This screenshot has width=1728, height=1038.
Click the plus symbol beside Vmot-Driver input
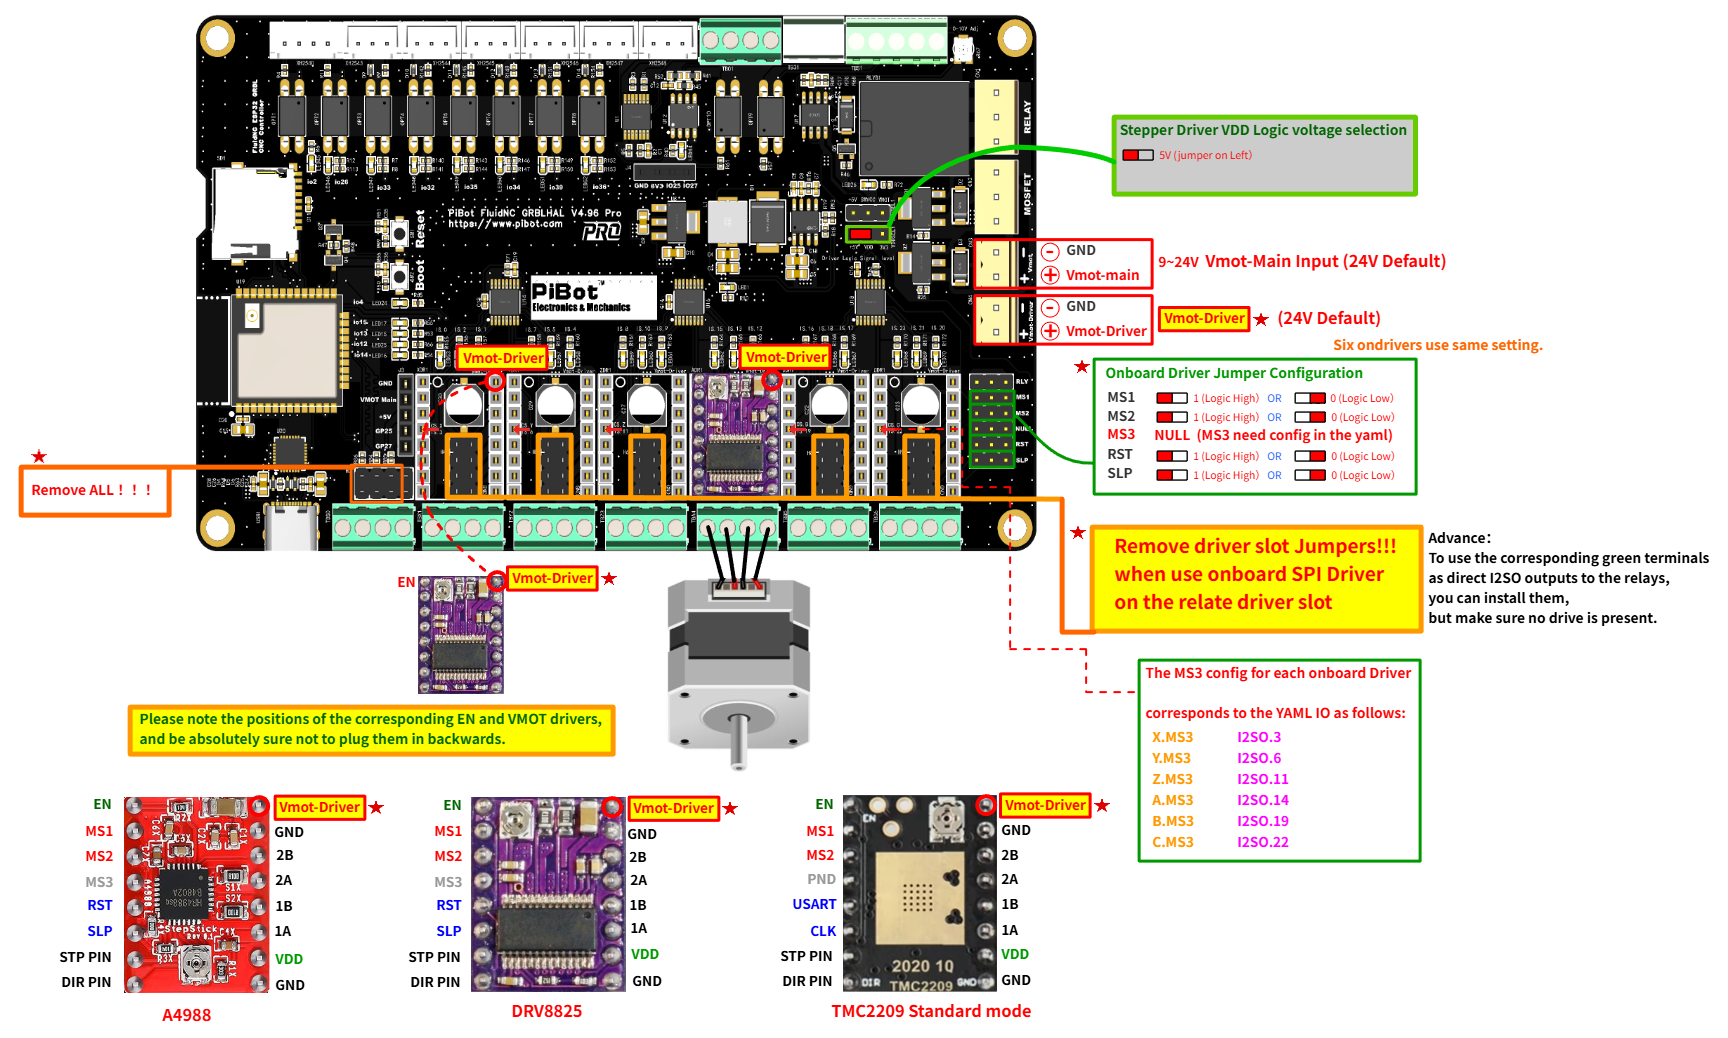[x=1050, y=331]
